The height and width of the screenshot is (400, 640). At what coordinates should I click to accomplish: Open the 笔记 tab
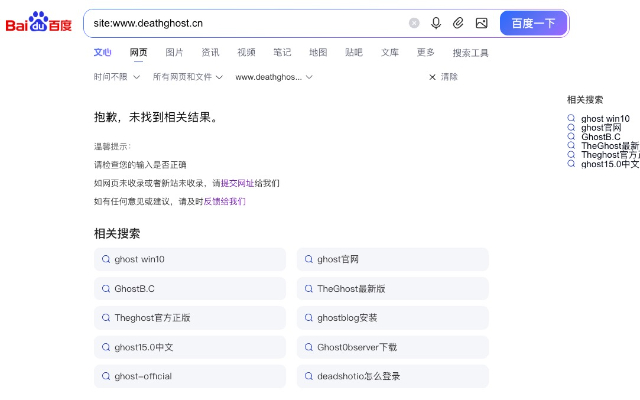[282, 53]
